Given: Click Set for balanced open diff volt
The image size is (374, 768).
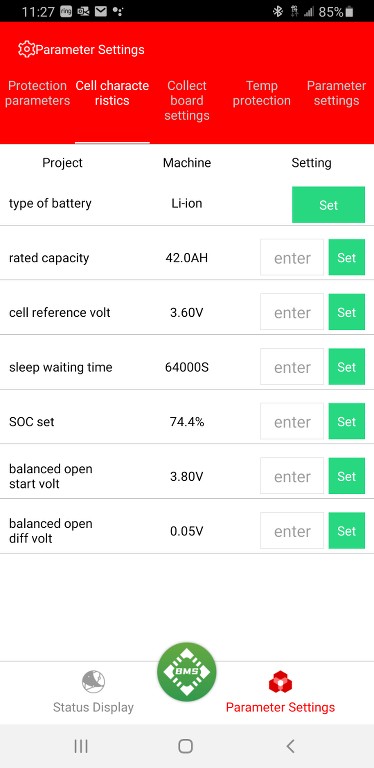Looking at the screenshot, I should [347, 531].
